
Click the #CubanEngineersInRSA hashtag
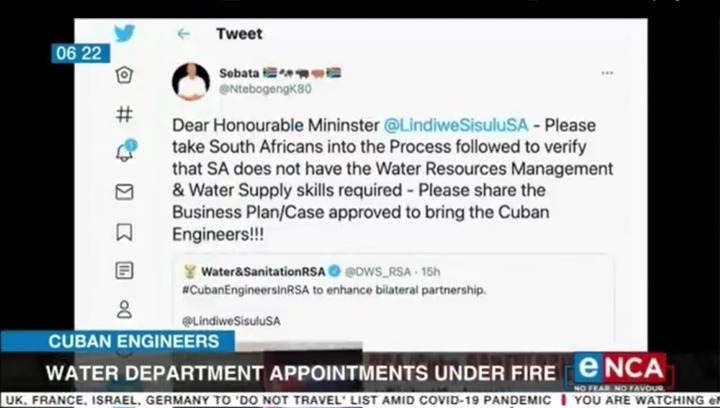click(246, 291)
